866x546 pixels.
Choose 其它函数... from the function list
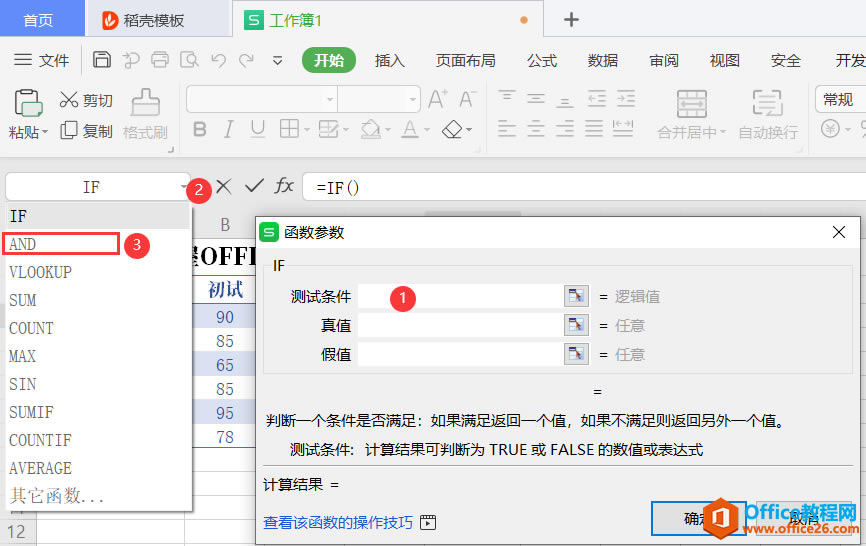pyautogui.click(x=97, y=496)
